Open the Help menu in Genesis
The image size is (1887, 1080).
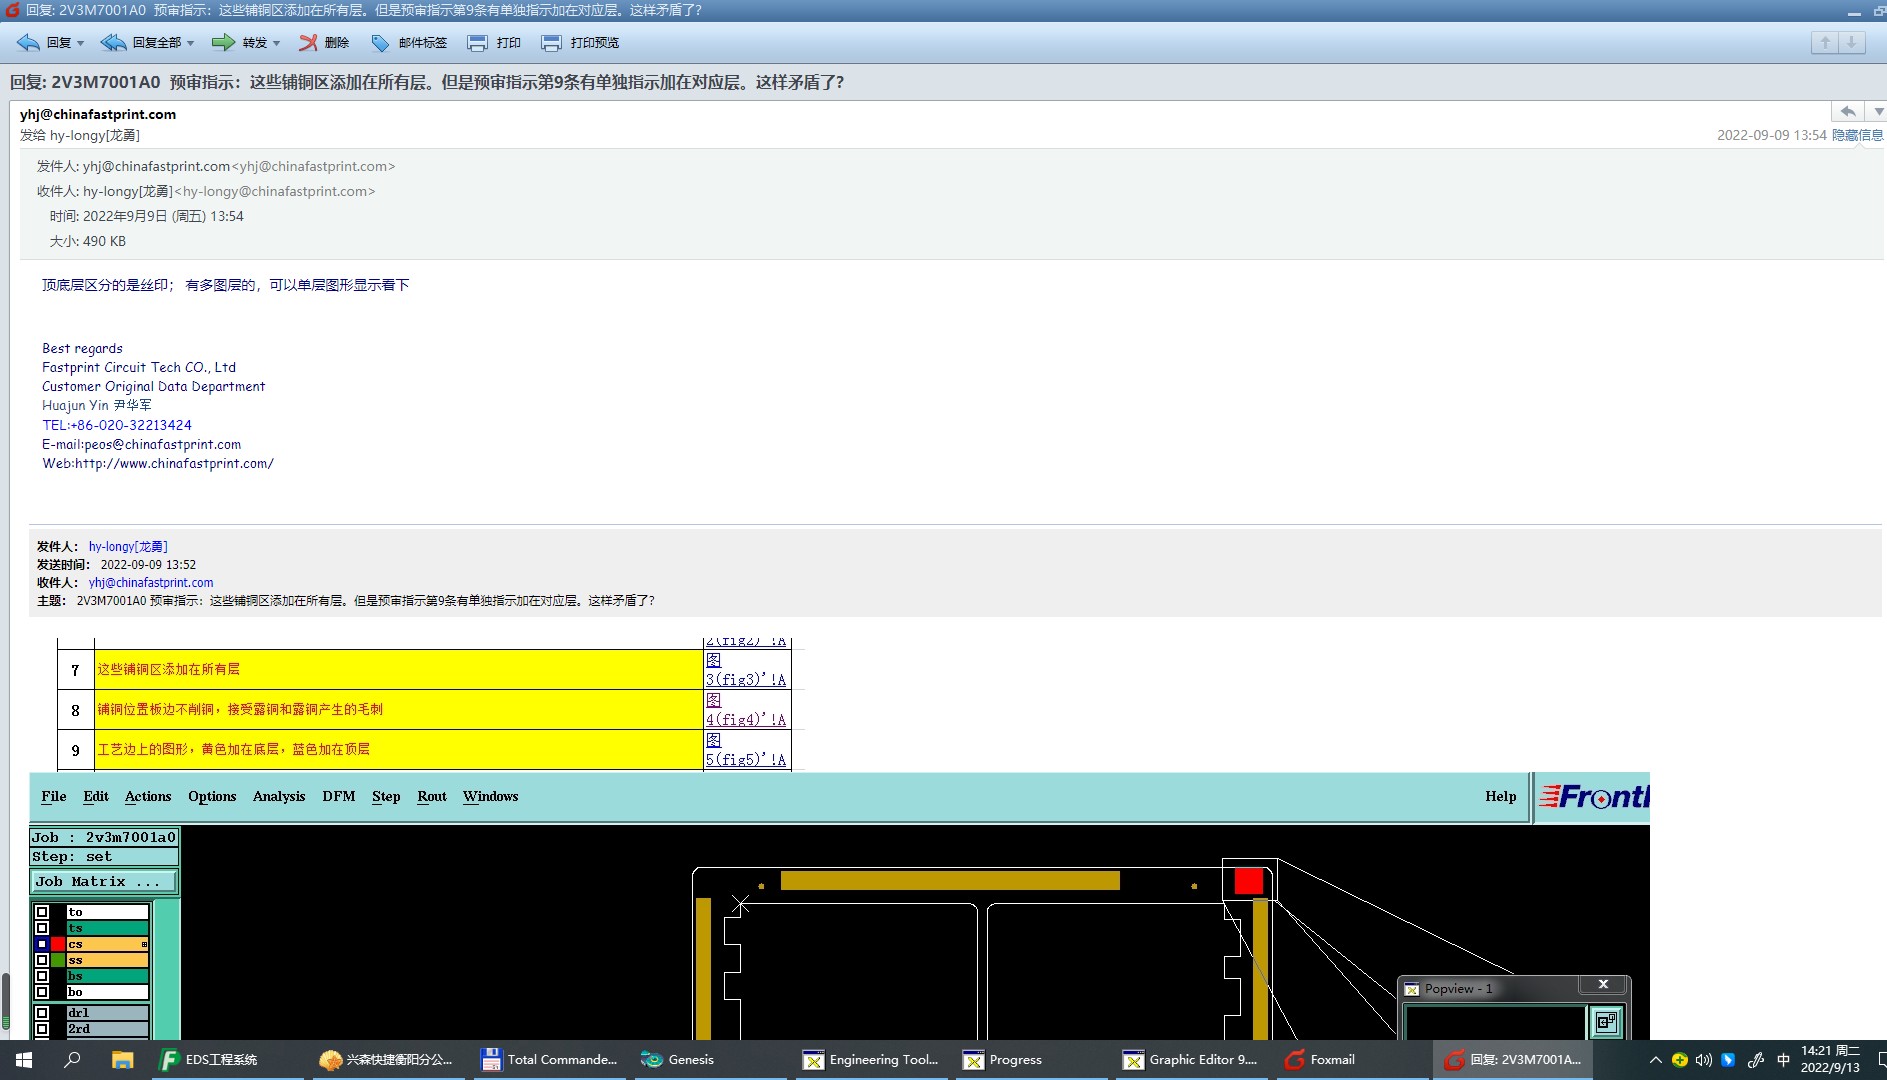coord(1500,796)
